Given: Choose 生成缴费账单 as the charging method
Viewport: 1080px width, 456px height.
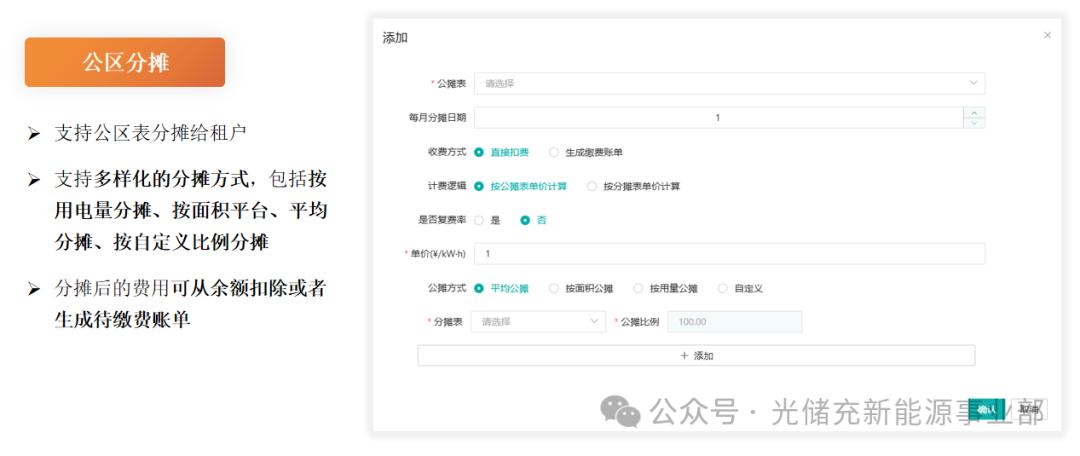Looking at the screenshot, I should (x=585, y=152).
